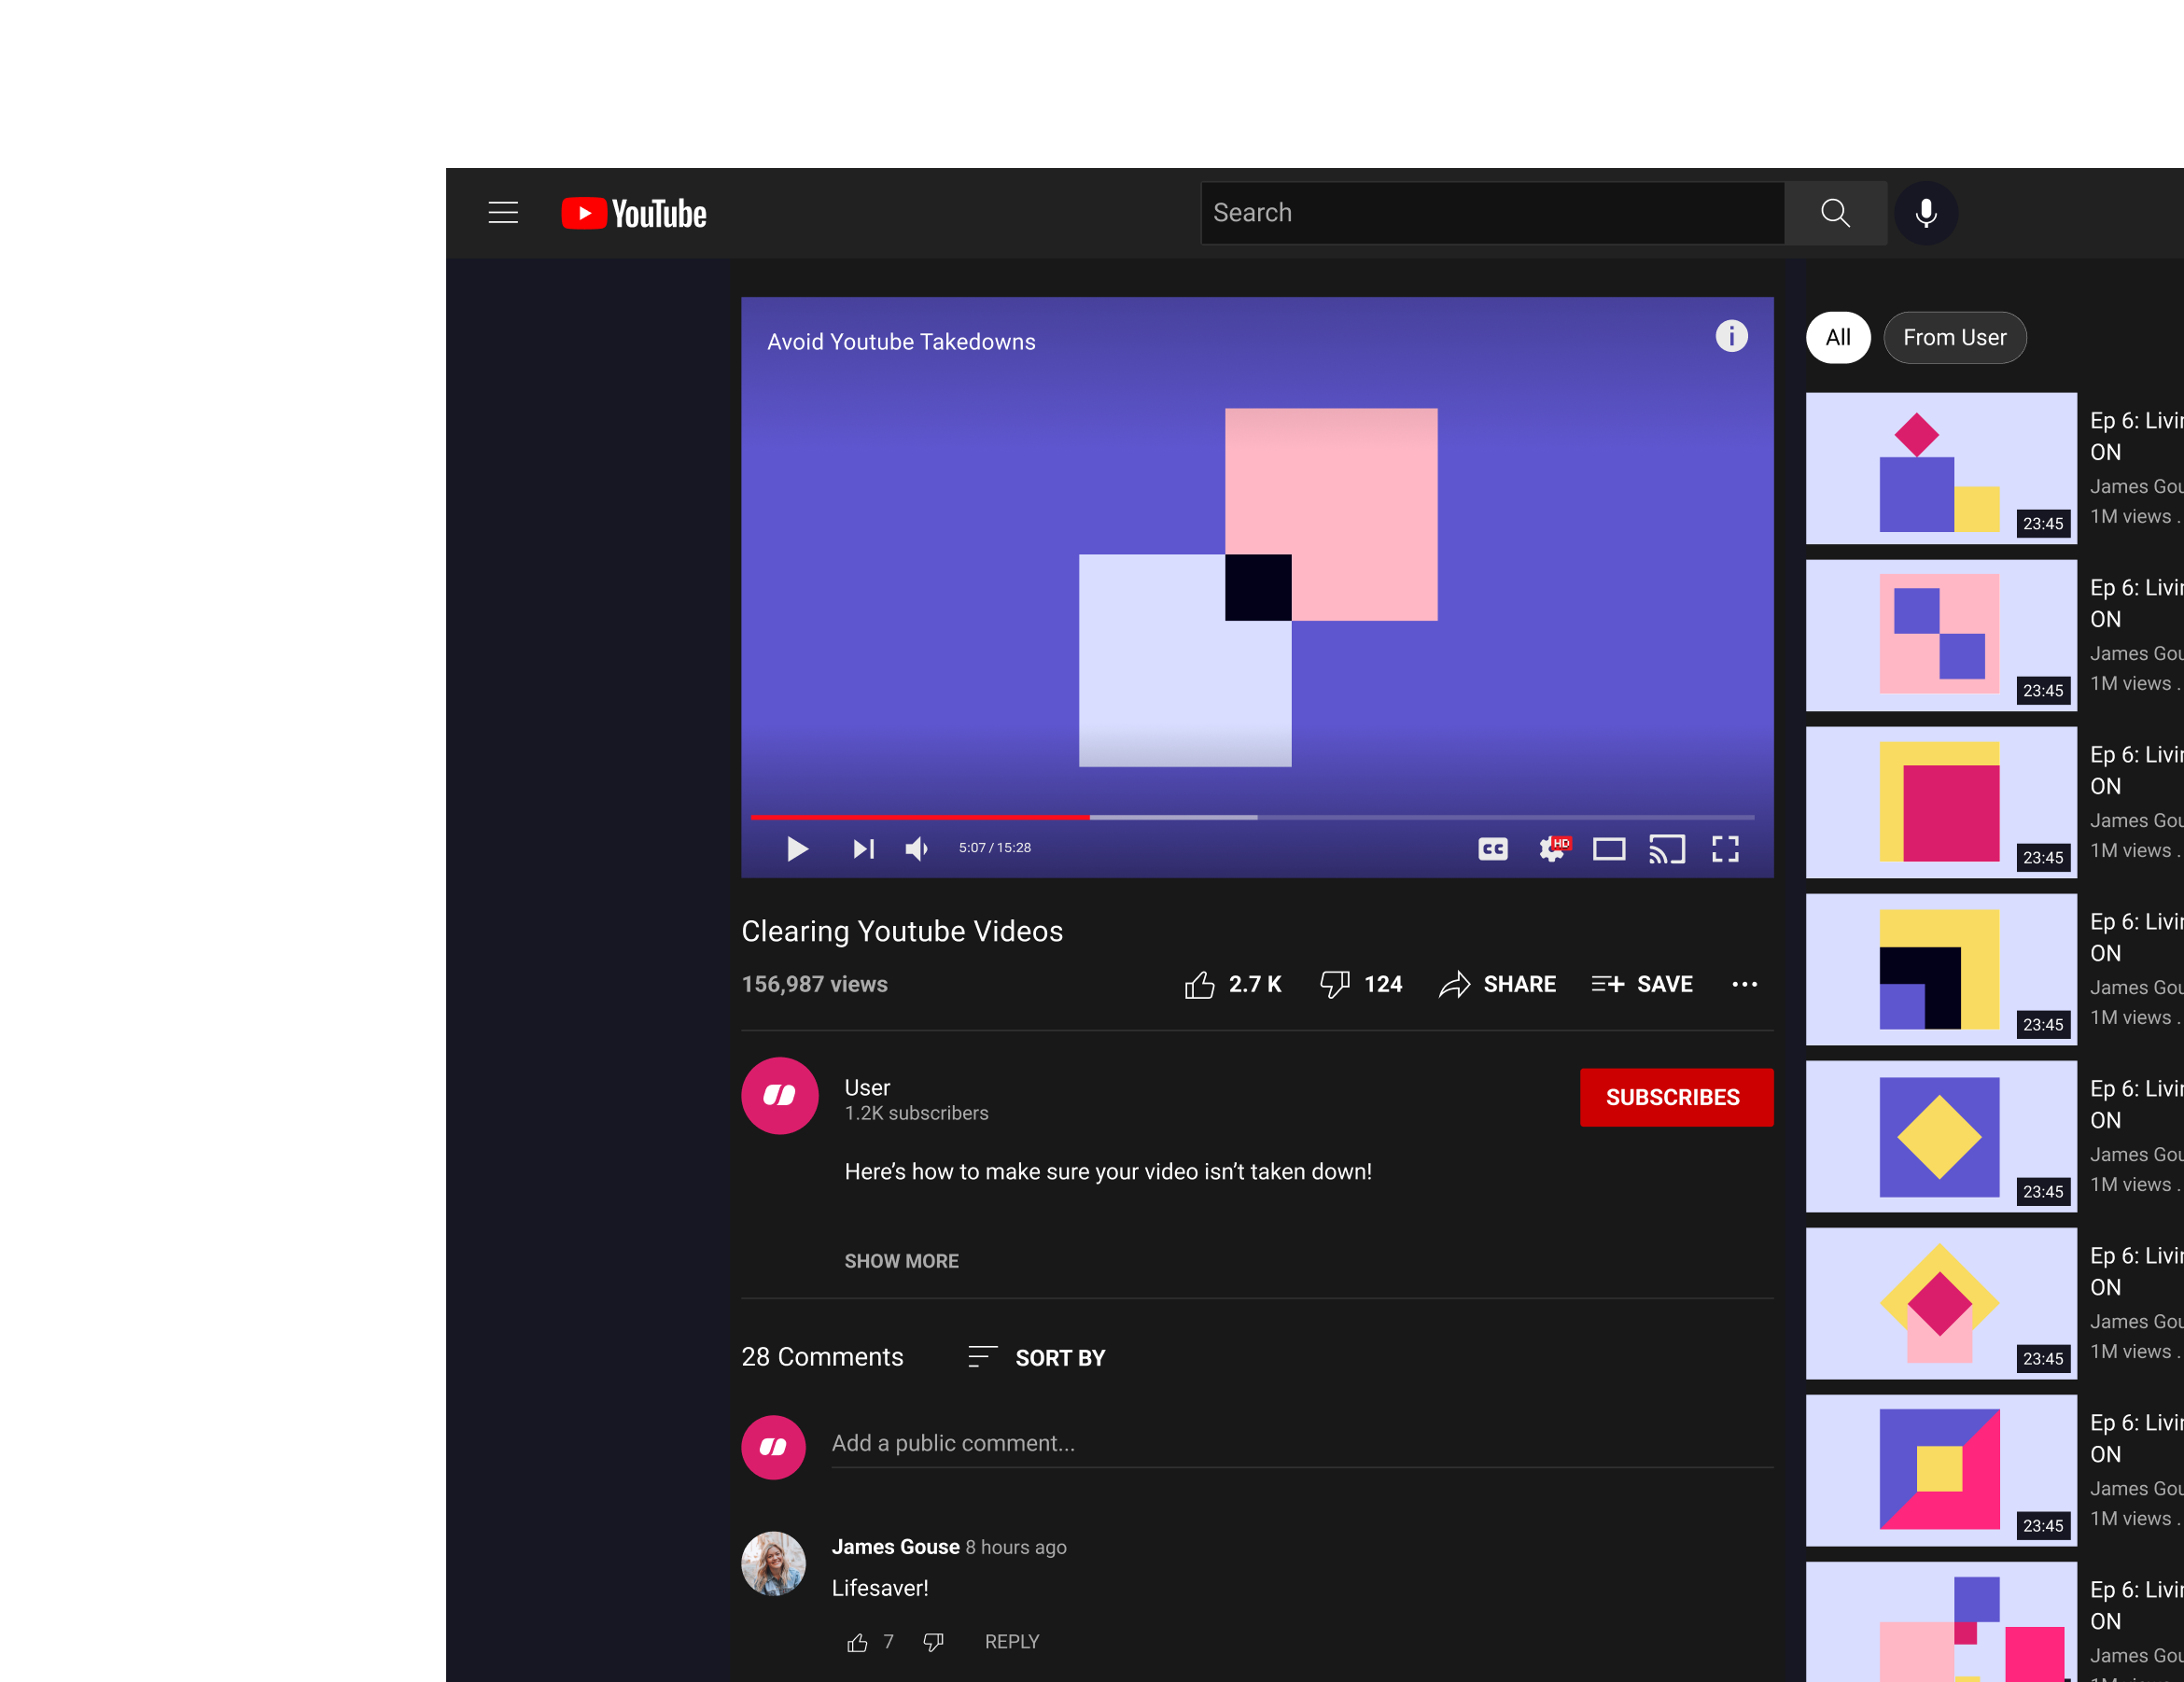Open thumbnail with pink square and purple checkers
The height and width of the screenshot is (1682, 2184).
click(1940, 635)
